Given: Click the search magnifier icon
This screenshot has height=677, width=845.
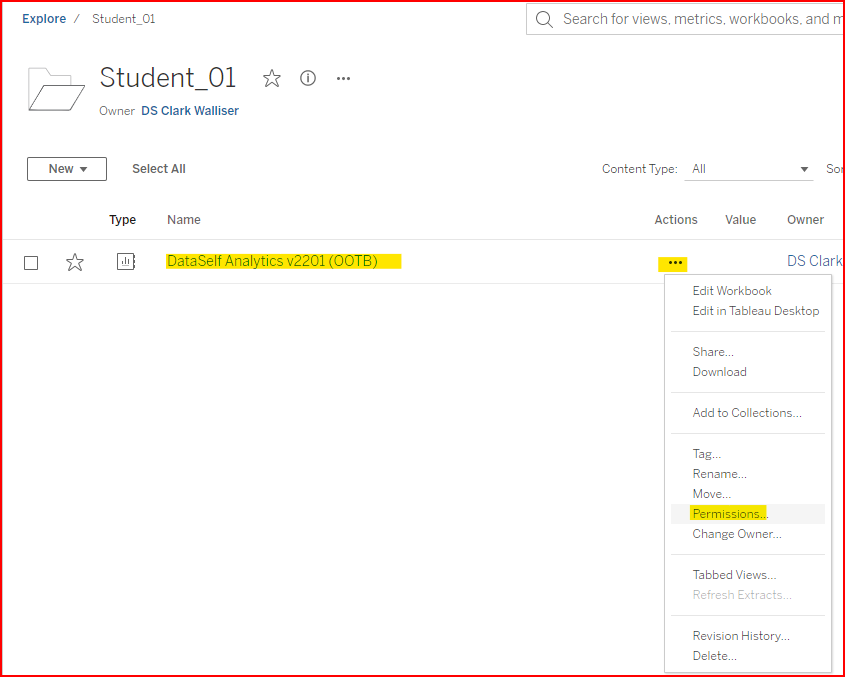Looking at the screenshot, I should 544,19.
